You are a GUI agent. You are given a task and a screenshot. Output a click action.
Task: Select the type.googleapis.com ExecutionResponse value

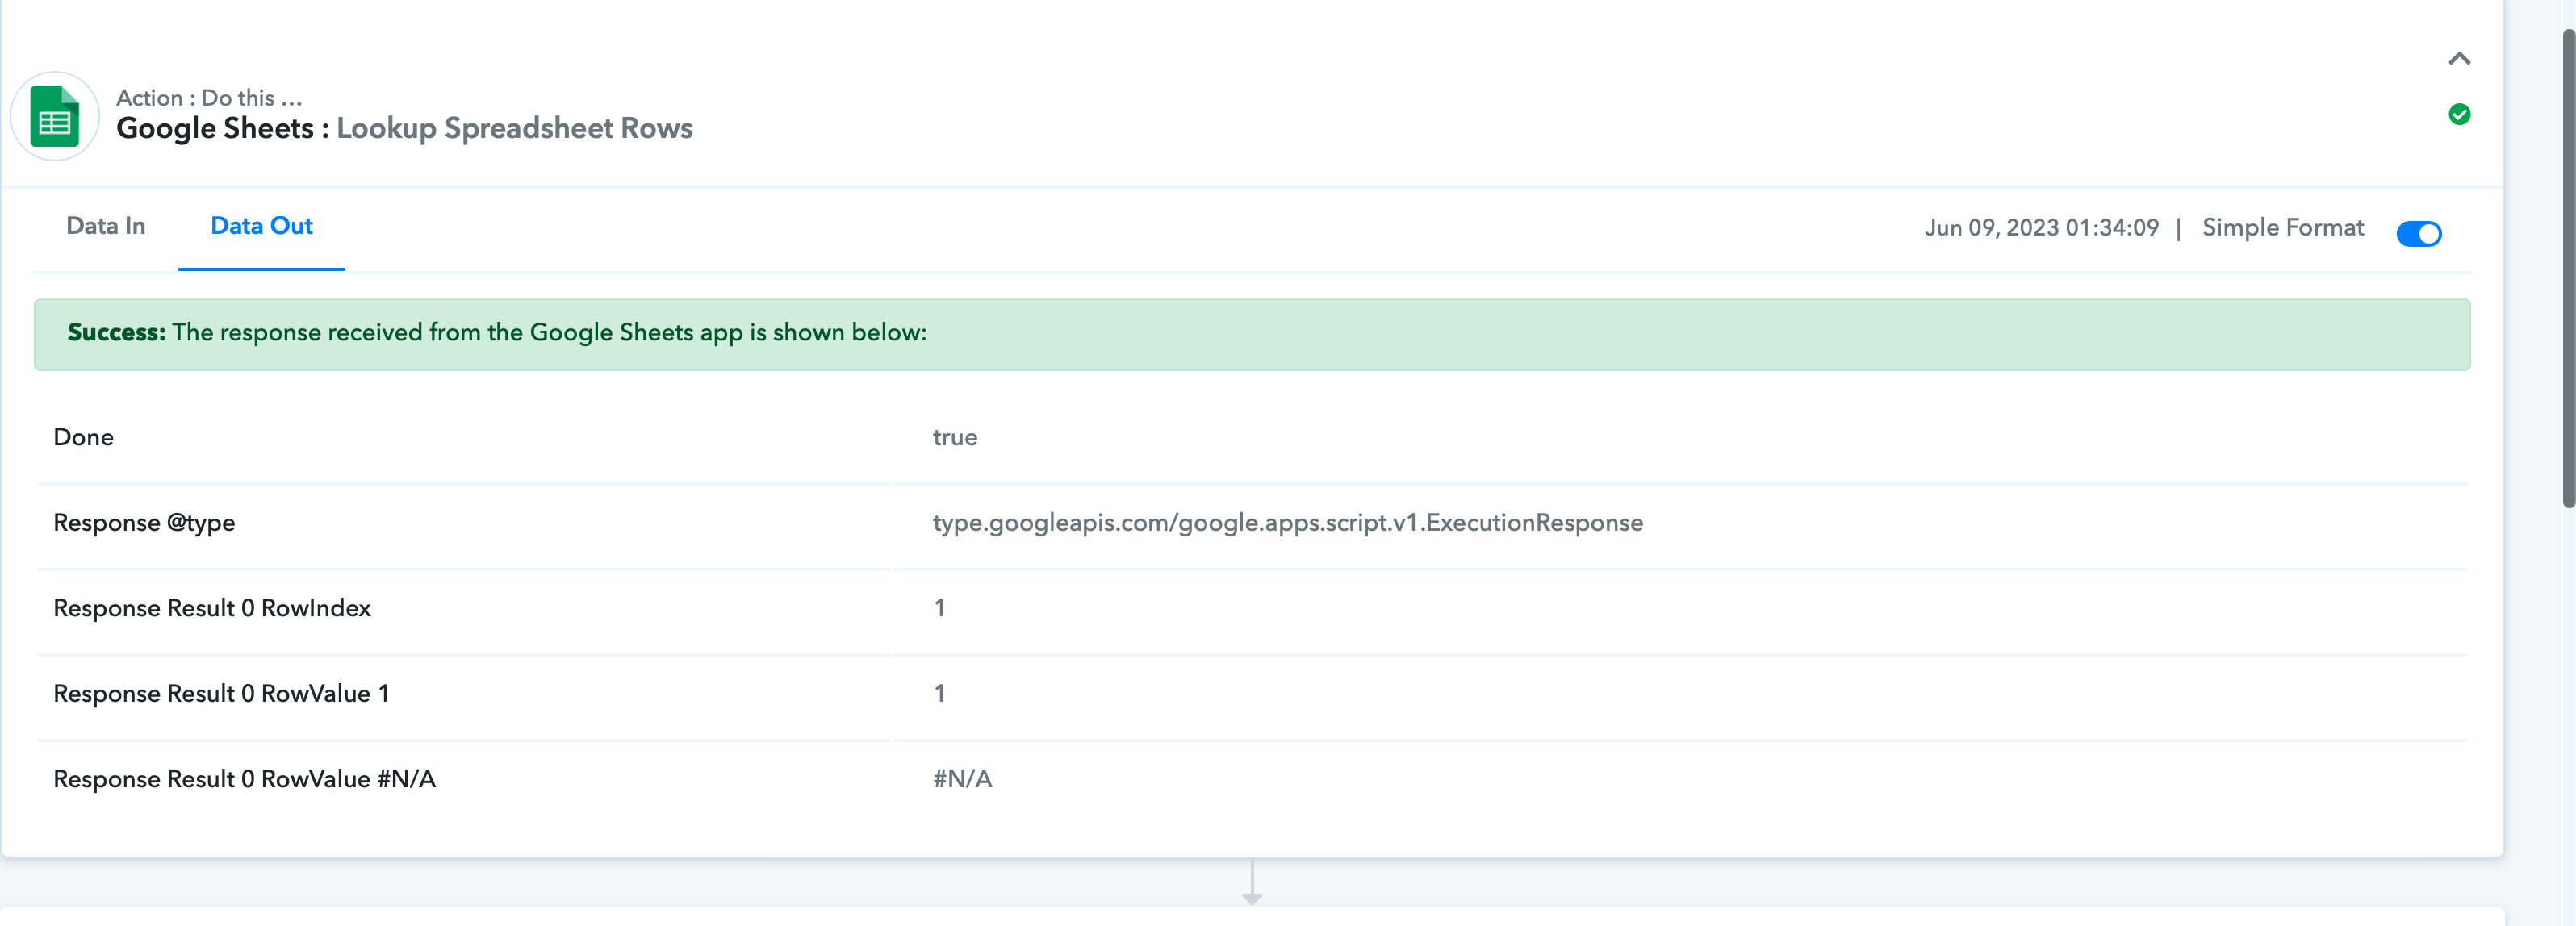(1288, 523)
